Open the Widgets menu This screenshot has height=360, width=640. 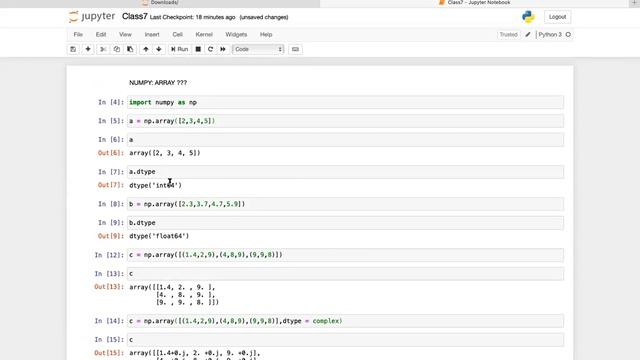[x=236, y=35]
